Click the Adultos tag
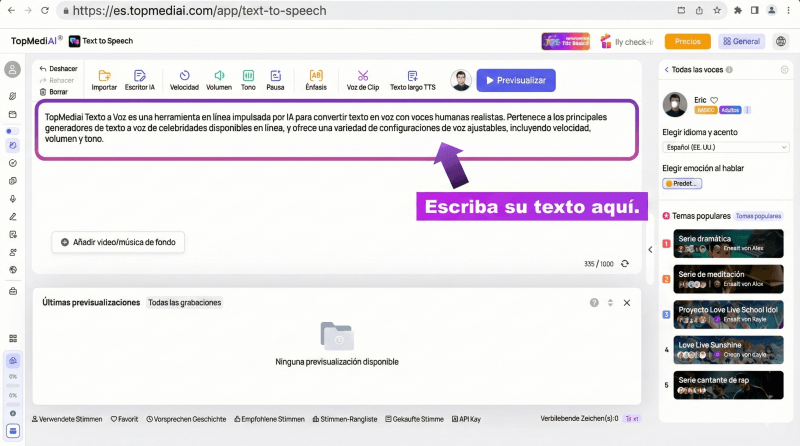Image resolution: width=800 pixels, height=446 pixels. click(x=730, y=110)
